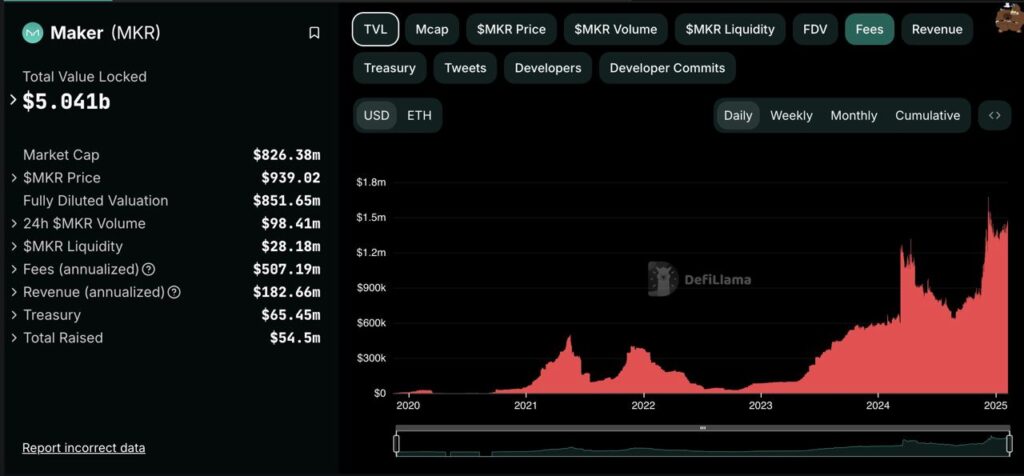Click the 2021 x-axis label
Screen dimensions: 1024x476
pyautogui.click(x=526, y=405)
